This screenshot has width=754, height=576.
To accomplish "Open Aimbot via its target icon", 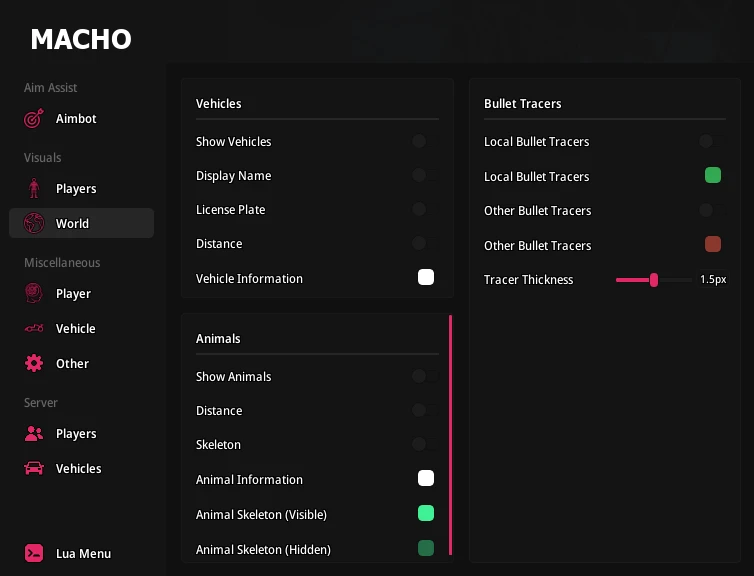I will tap(34, 118).
